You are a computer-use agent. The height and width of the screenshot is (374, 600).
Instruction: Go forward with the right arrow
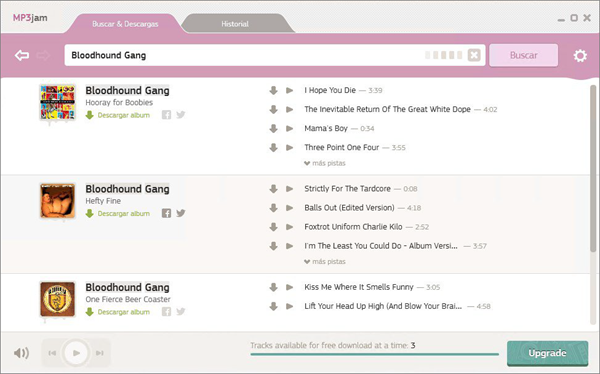(43, 55)
